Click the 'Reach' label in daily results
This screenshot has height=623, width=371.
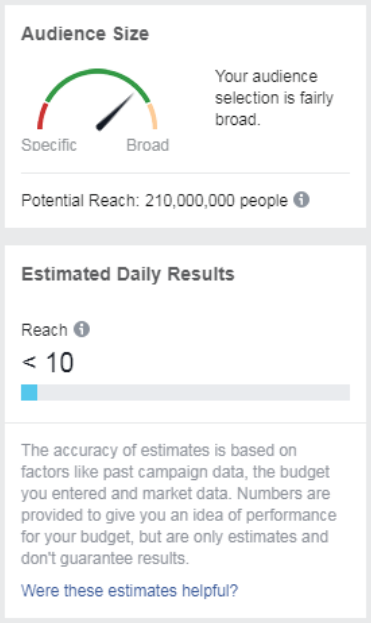point(44,330)
